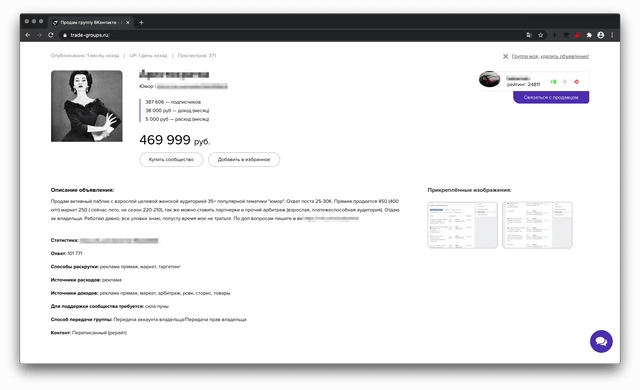Click the green +8 positive rating icon
This screenshot has height=390, width=640.
point(553,82)
